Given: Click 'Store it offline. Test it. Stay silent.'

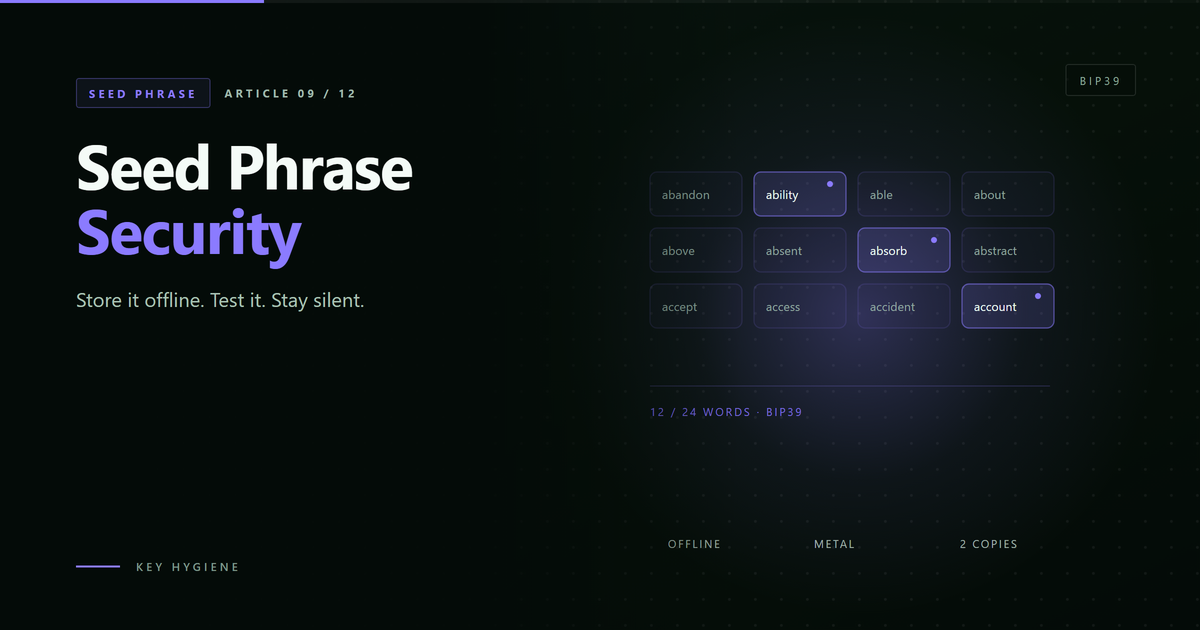Looking at the screenshot, I should point(220,300).
